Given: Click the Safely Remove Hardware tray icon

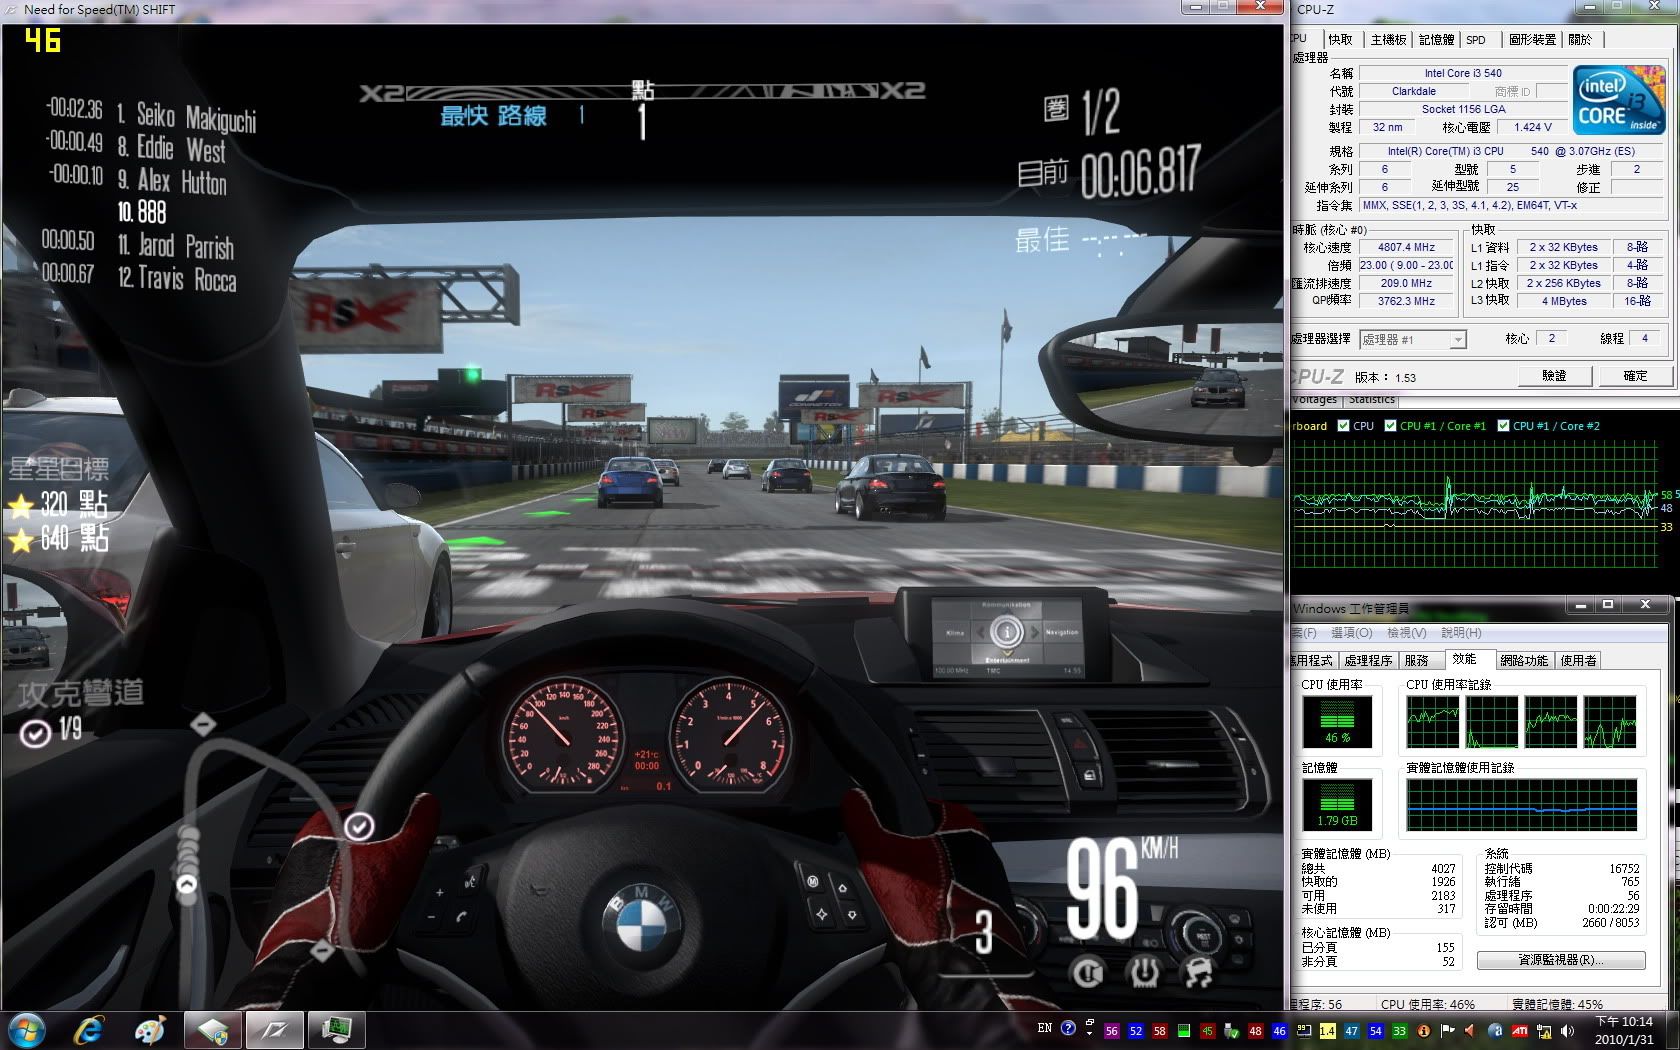Looking at the screenshot, I should coord(1232,1031).
